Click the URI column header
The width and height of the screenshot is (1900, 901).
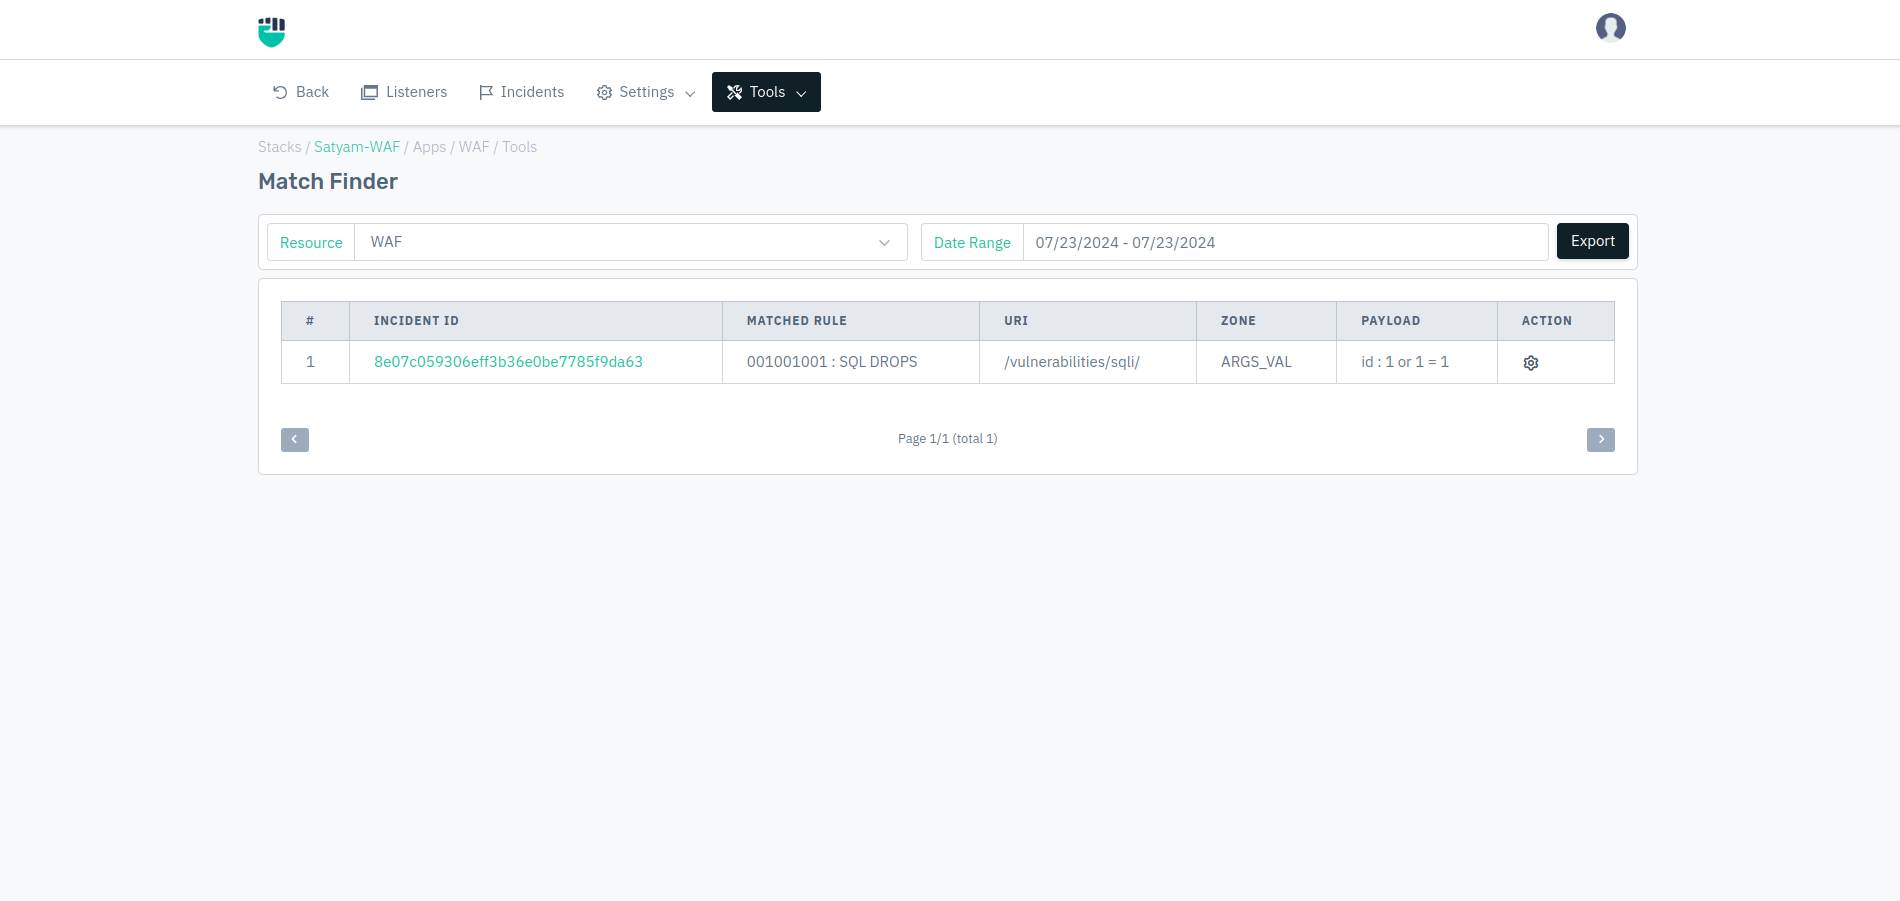1088,321
